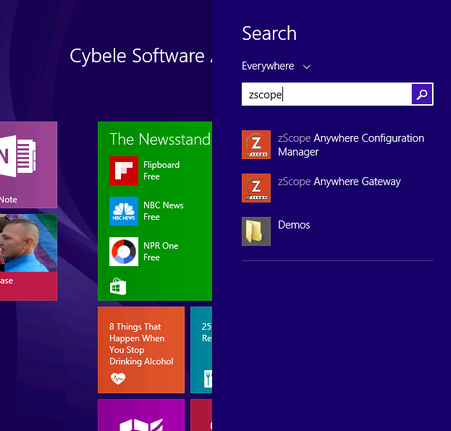
Task: Click the Store icon in Newsstand tile
Action: 118,286
